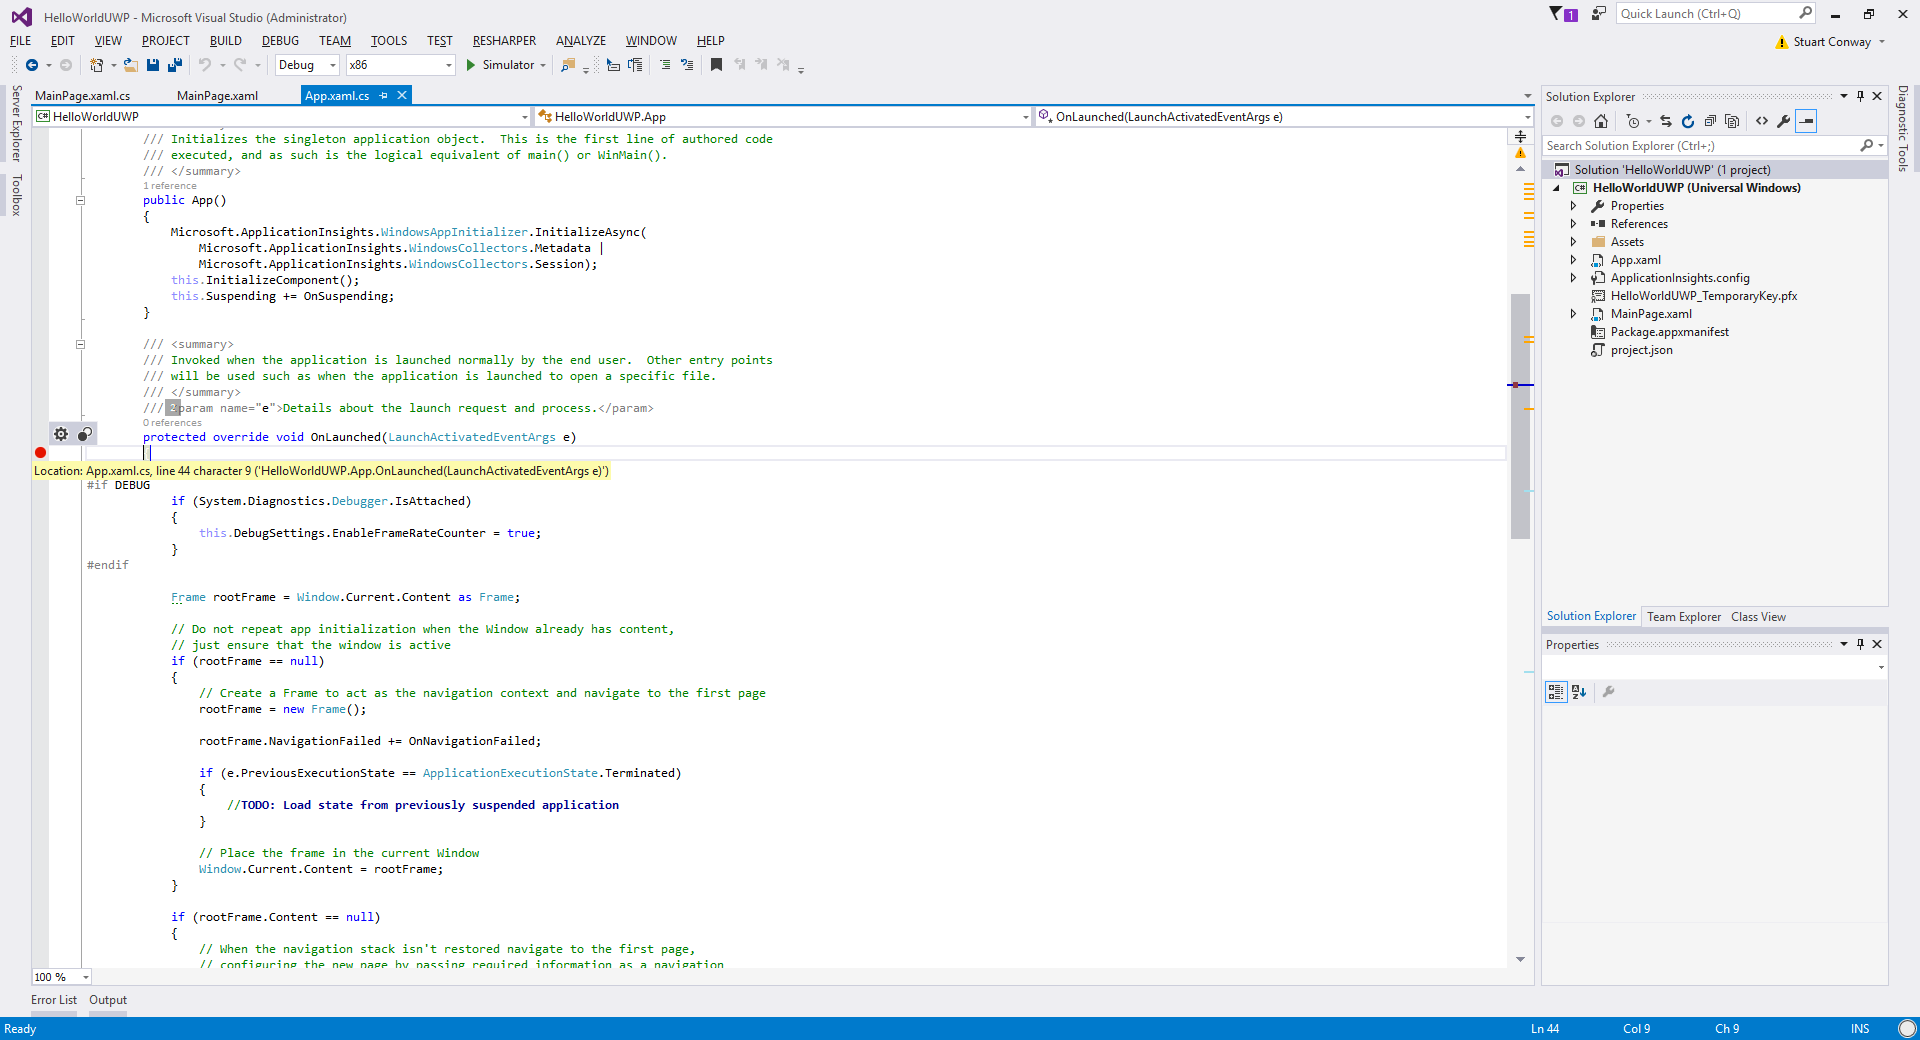The width and height of the screenshot is (1920, 1040).
Task: Open Properties via the wrench icon in Solution Explorer
Action: [x=1783, y=121]
